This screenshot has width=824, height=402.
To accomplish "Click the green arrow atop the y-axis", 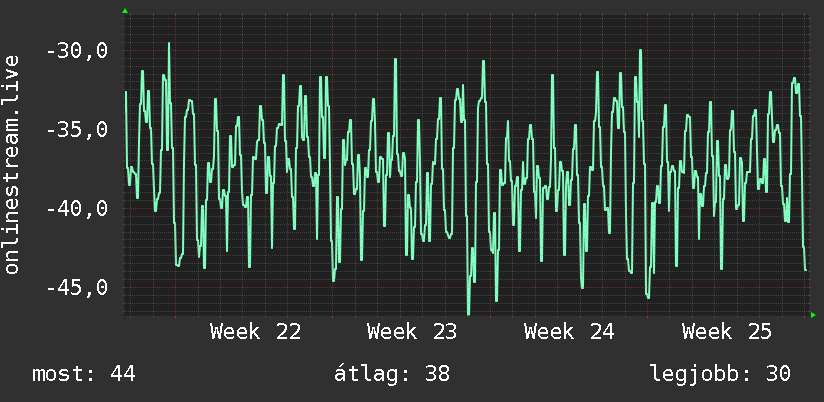I will point(125,11).
